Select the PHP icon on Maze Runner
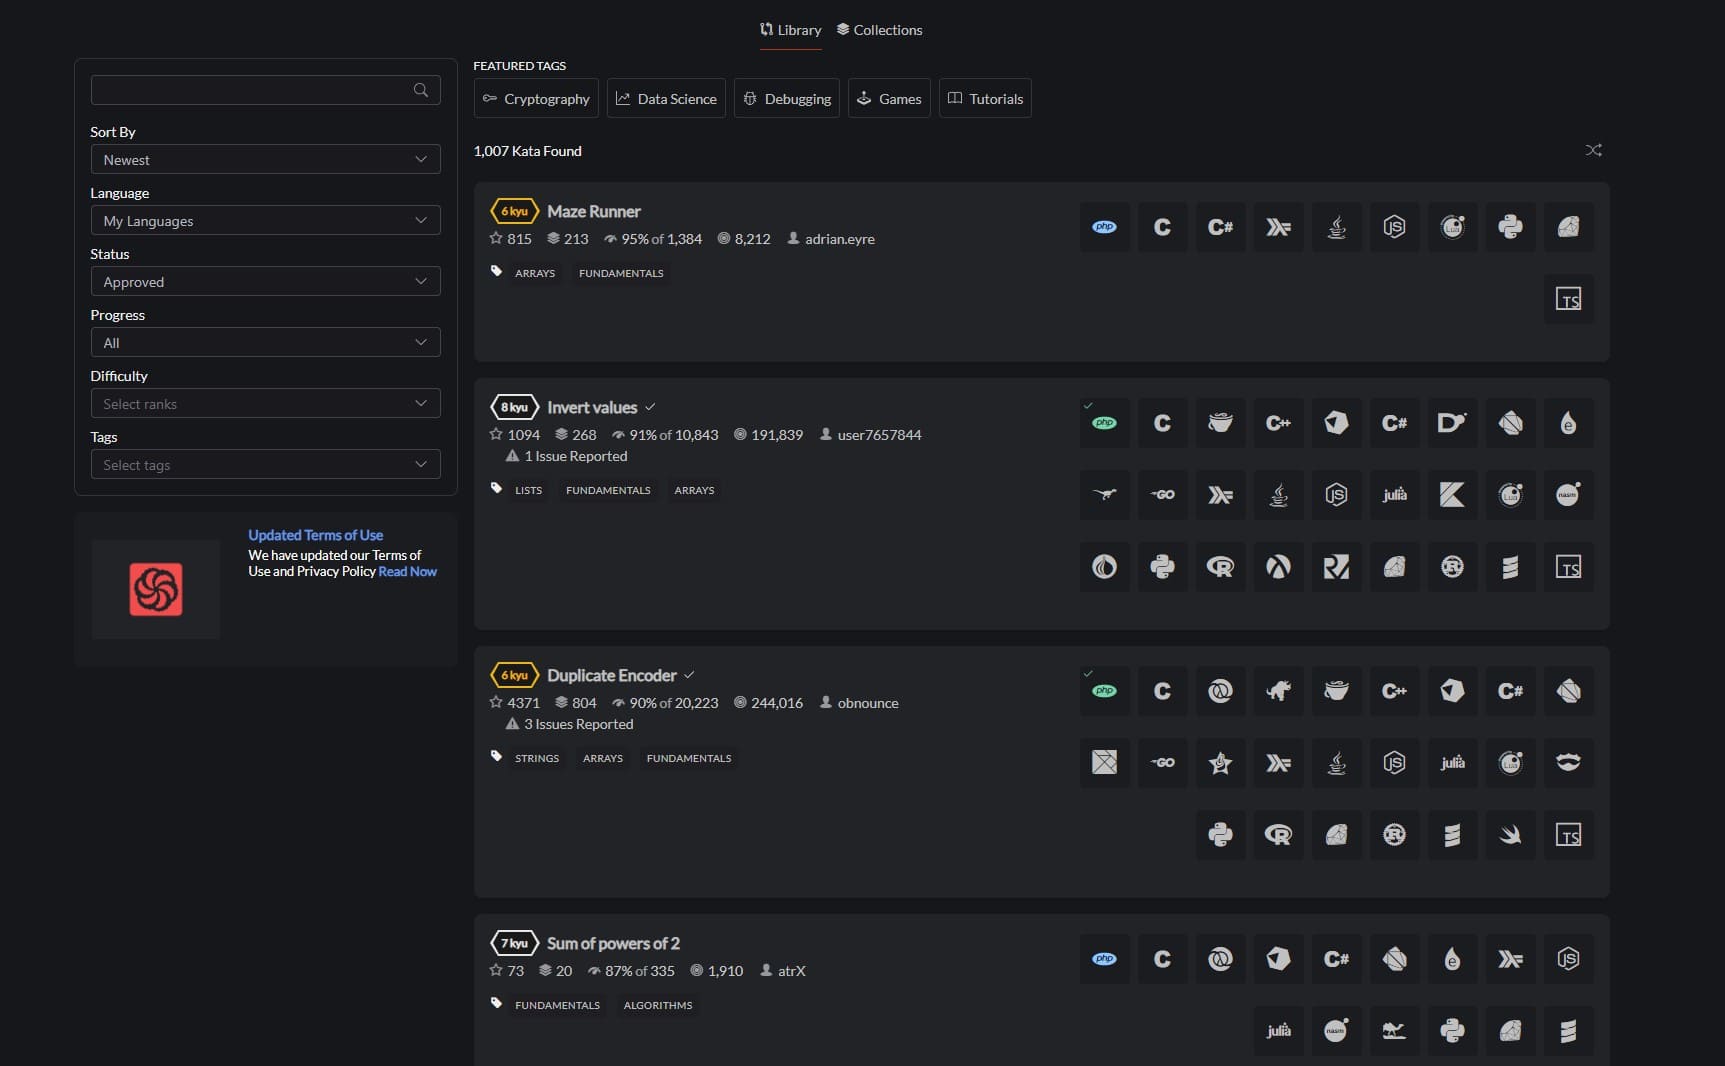 1104,227
